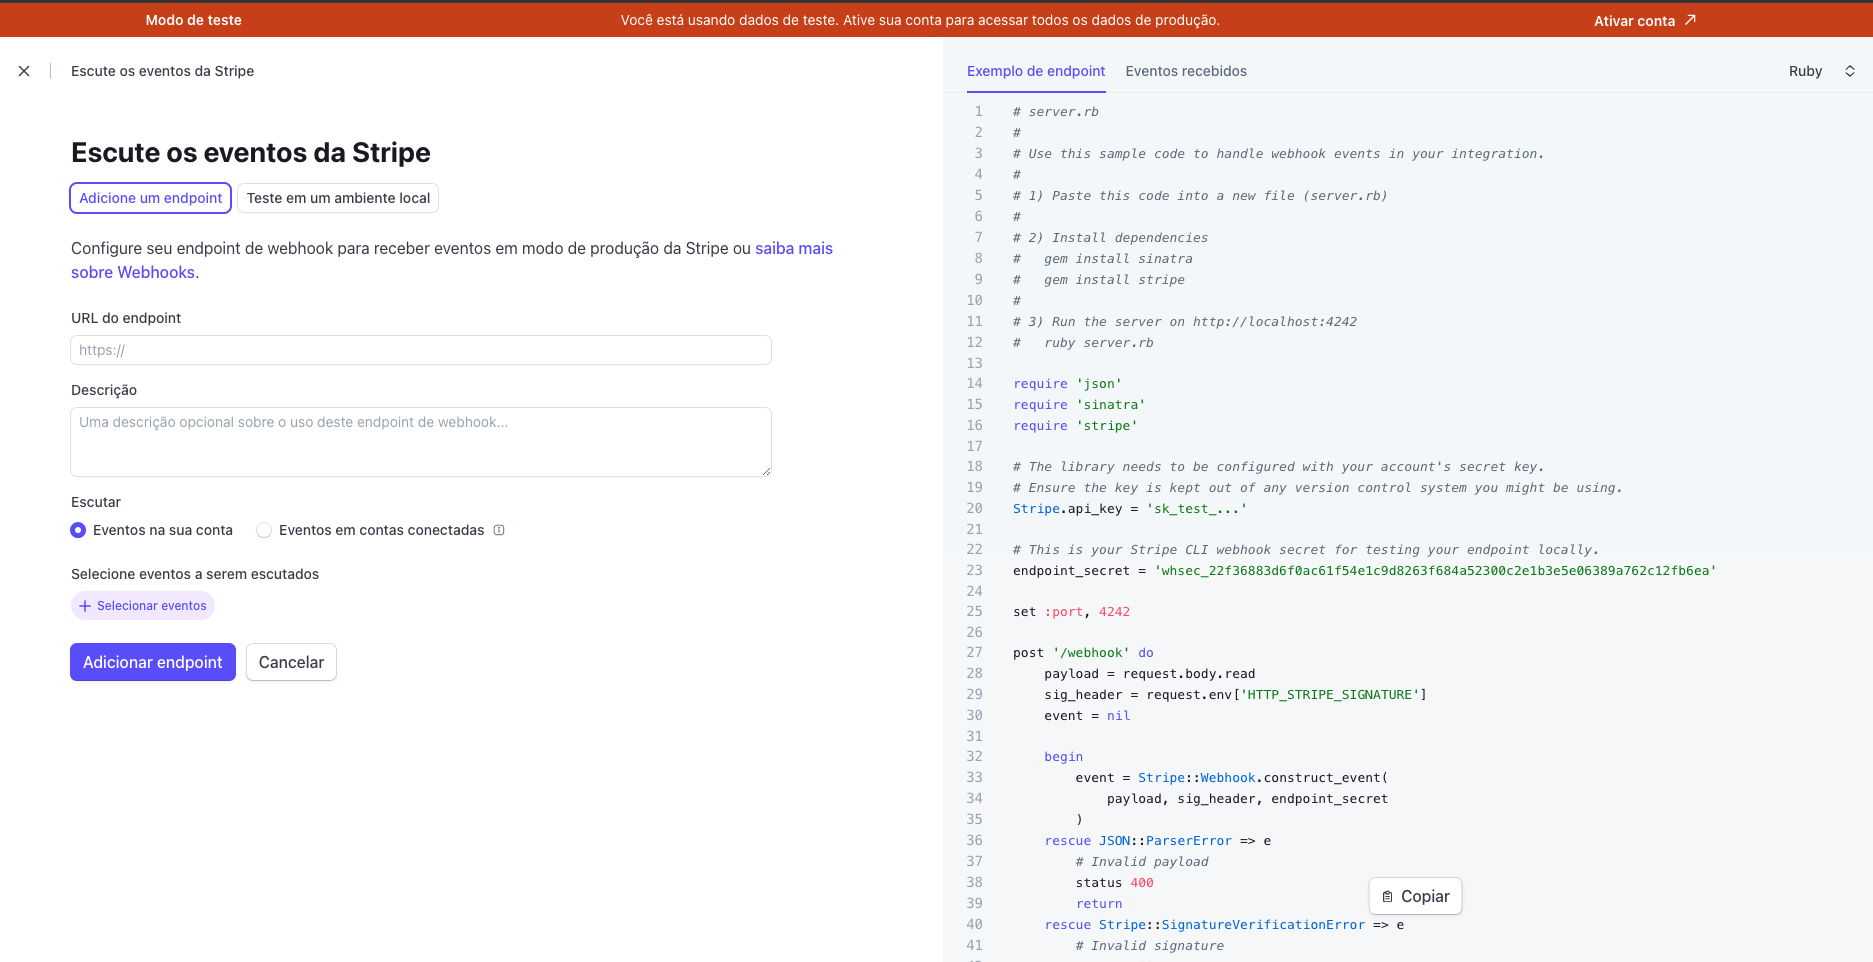1873x962 pixels.
Task: Click the "status 400" code line
Action: [x=1114, y=883]
